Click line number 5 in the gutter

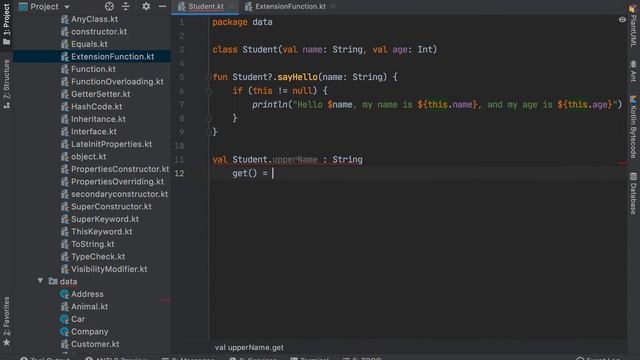click(182, 77)
